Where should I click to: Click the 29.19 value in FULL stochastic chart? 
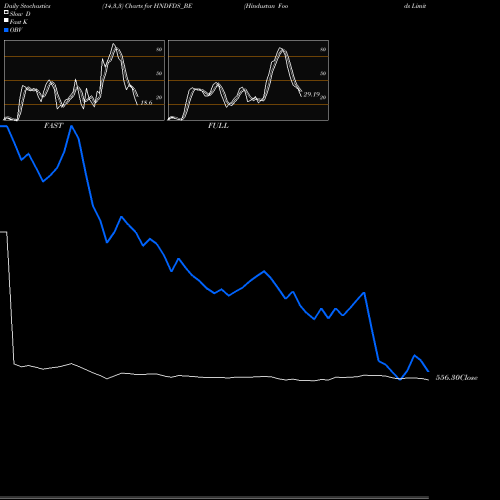tap(312, 94)
